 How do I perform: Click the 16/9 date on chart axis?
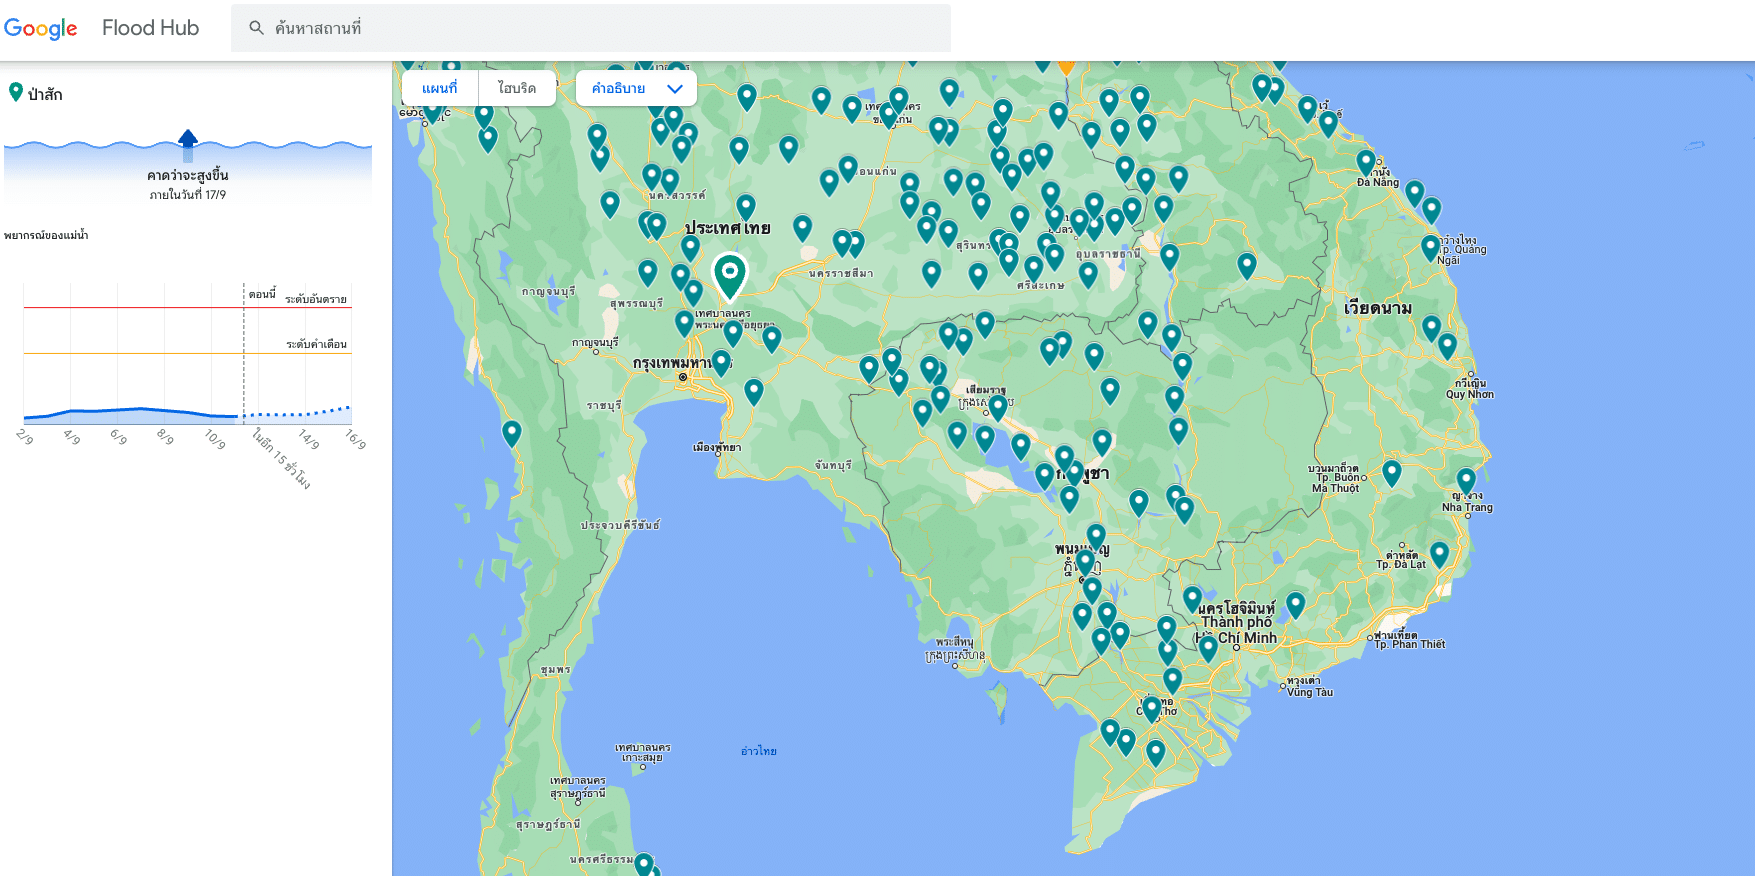click(356, 438)
